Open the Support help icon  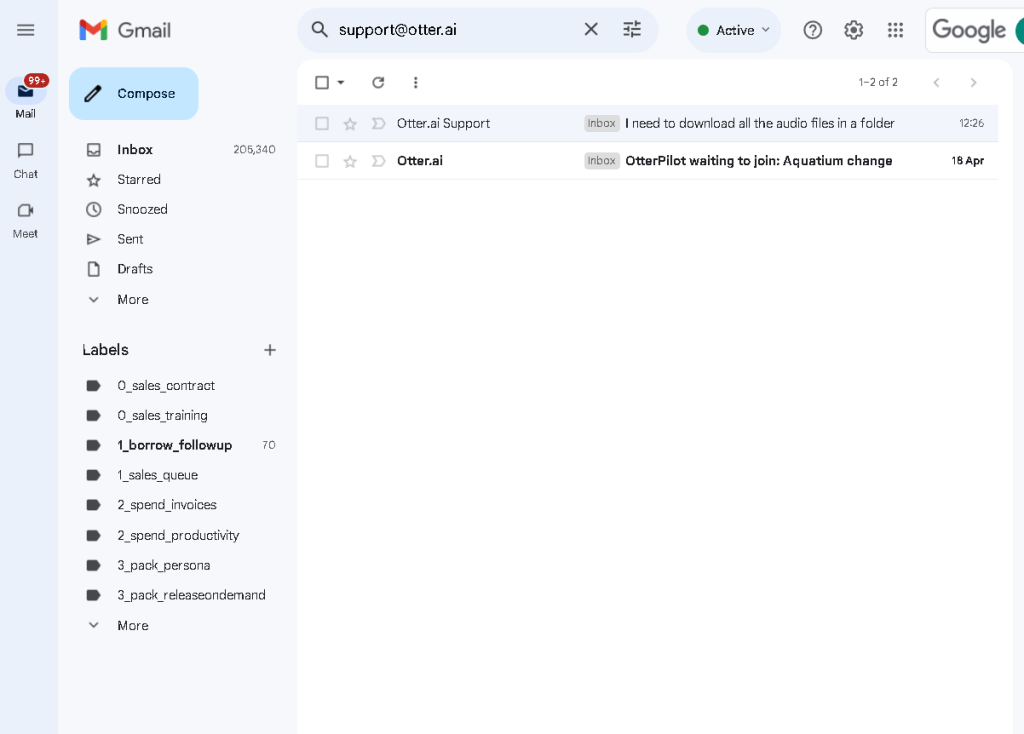pos(812,30)
